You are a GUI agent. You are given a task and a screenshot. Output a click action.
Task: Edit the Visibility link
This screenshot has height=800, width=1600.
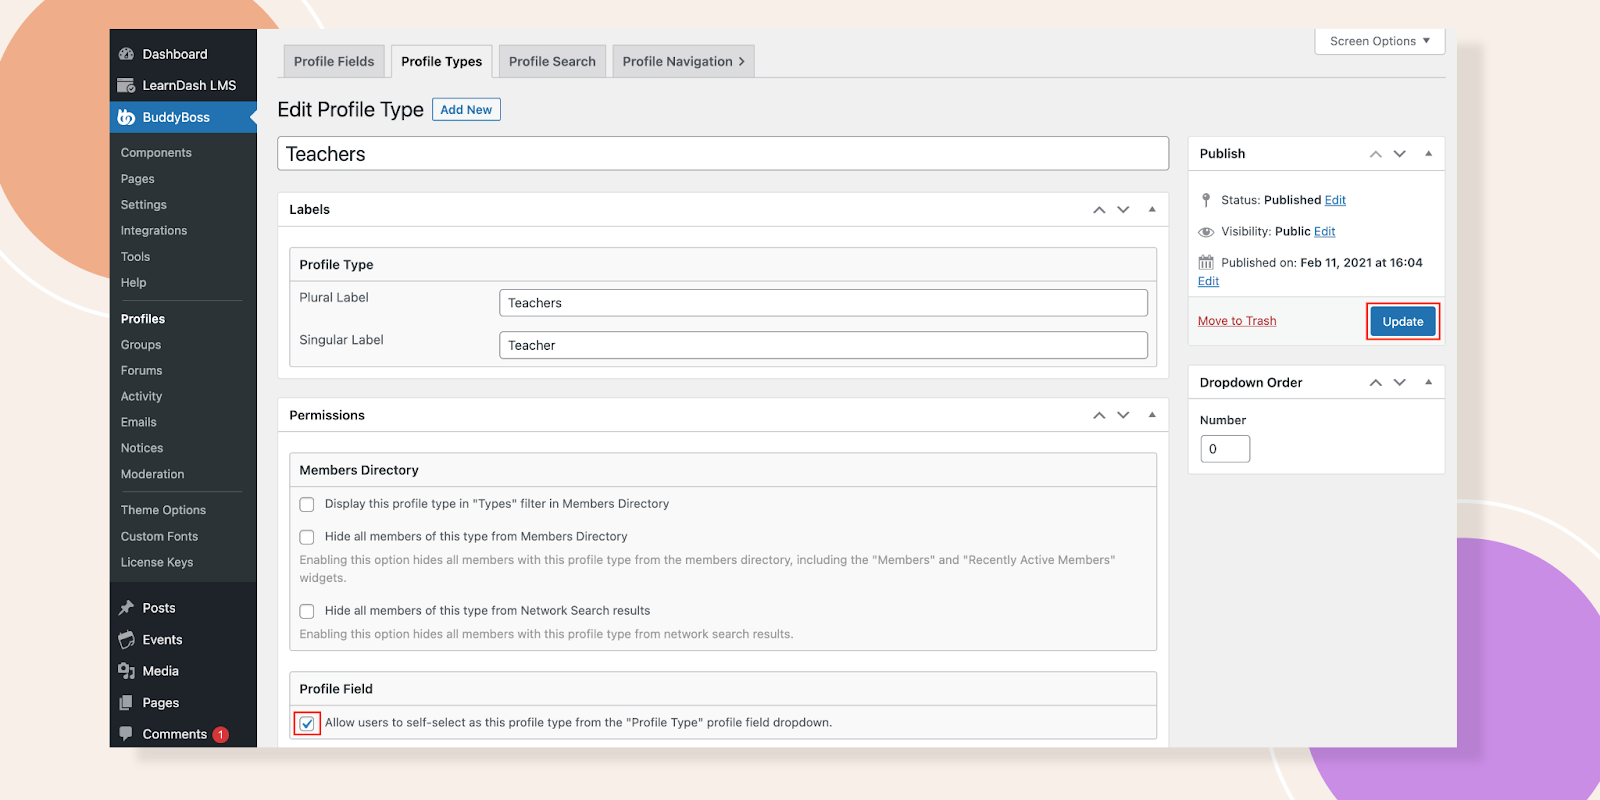coord(1325,231)
